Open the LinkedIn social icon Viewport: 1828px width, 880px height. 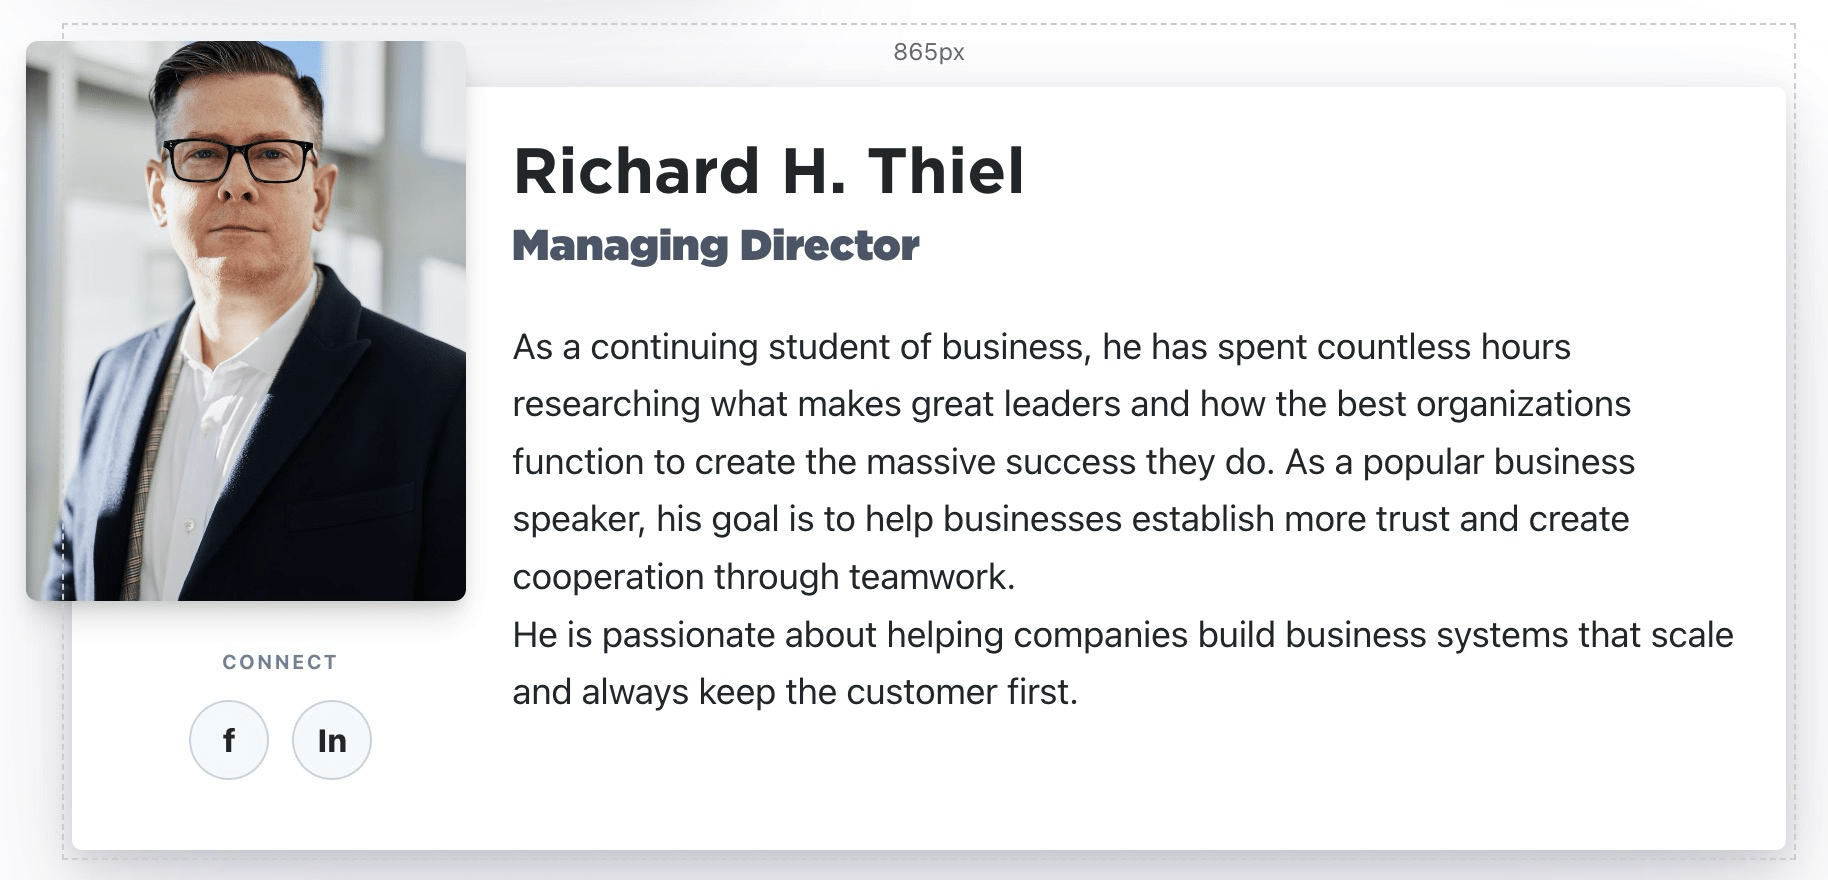[x=332, y=740]
